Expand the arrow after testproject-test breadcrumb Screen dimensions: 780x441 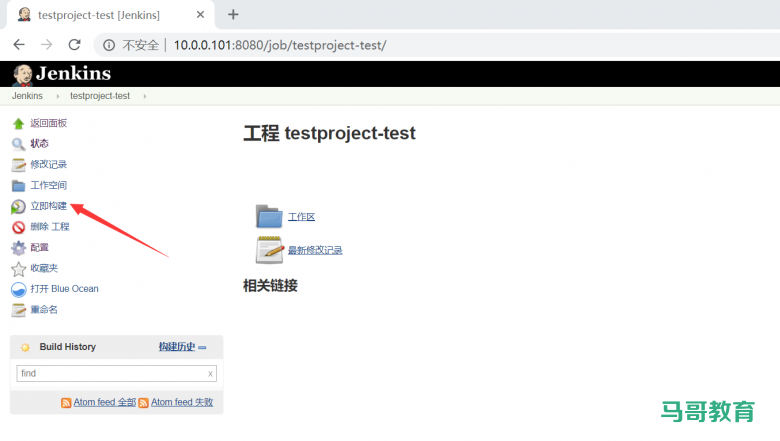click(145, 96)
